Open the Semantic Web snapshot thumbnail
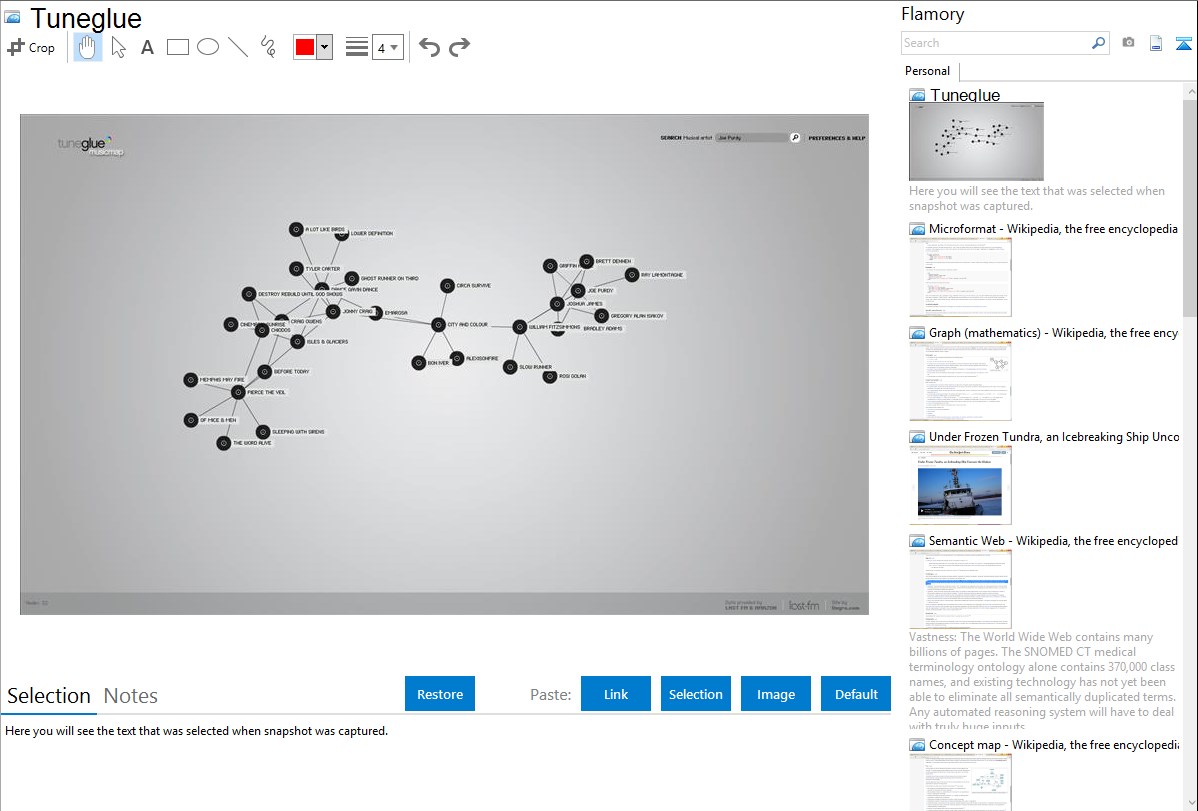 tap(960, 589)
